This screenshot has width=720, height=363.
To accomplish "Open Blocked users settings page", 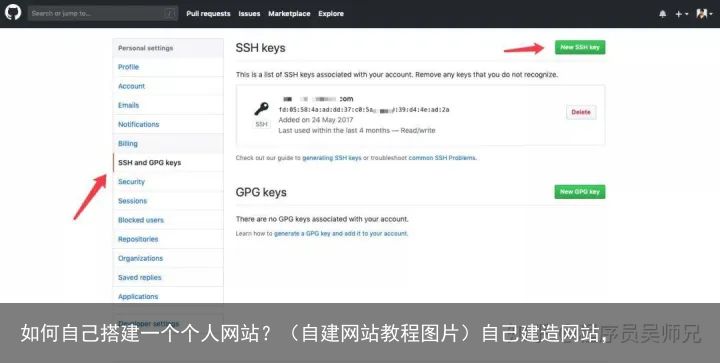I will tap(141, 220).
